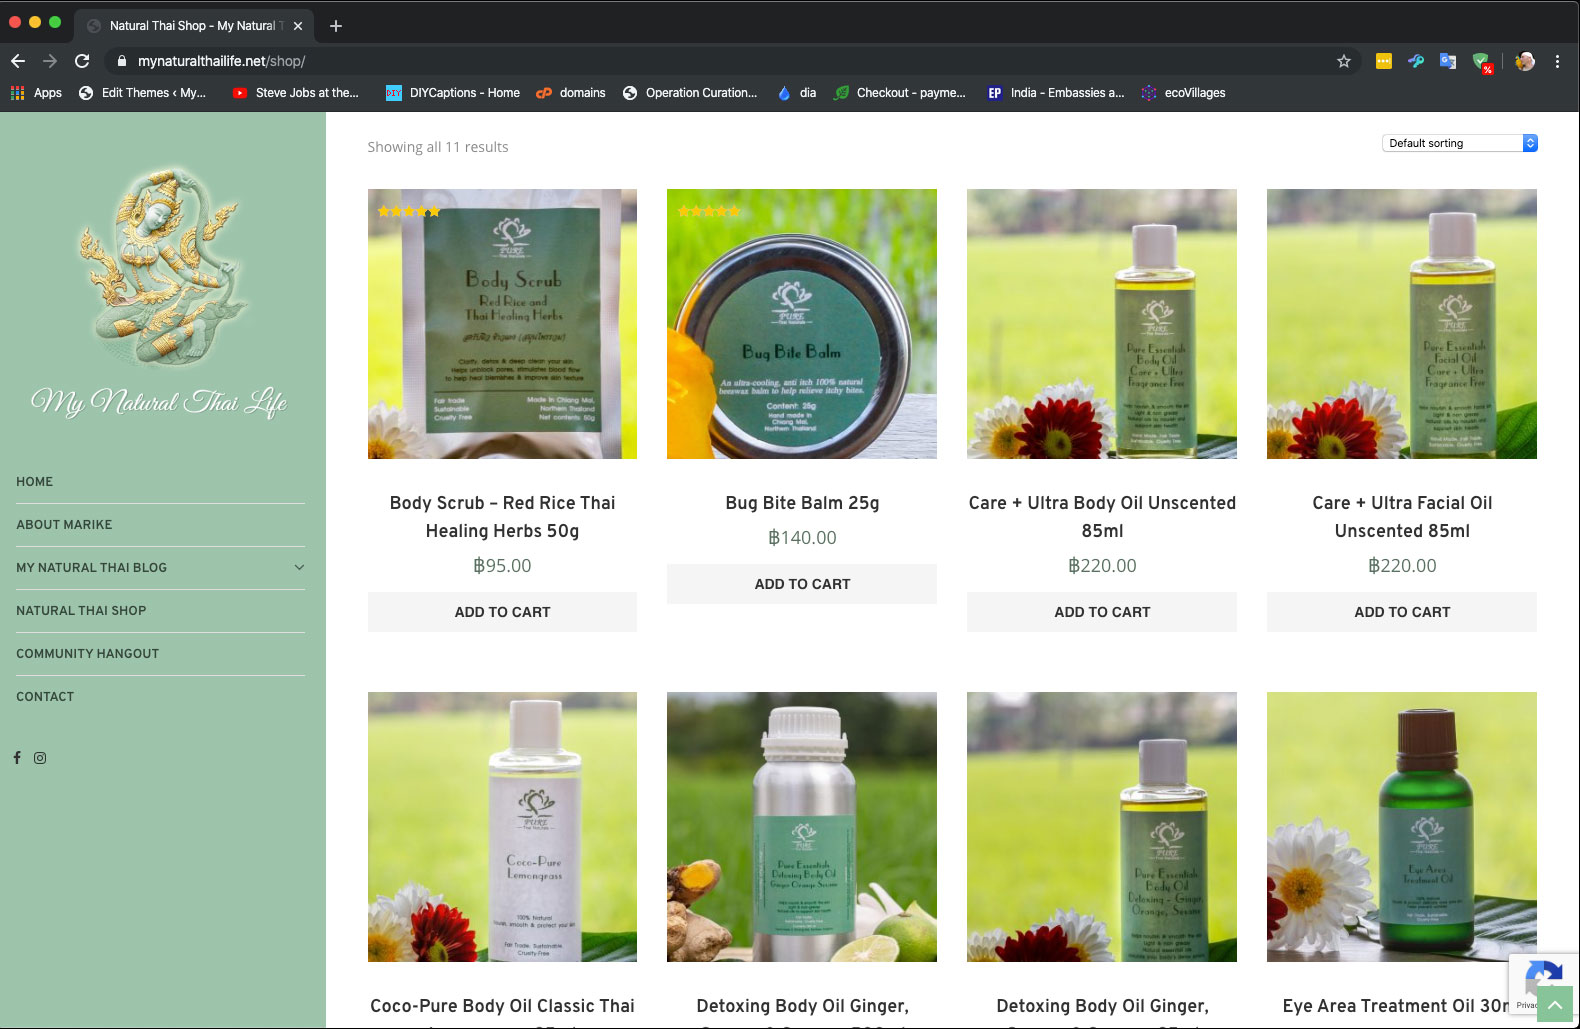
Task: Open the yellow extension icon in toolbar
Action: pyautogui.click(x=1384, y=61)
